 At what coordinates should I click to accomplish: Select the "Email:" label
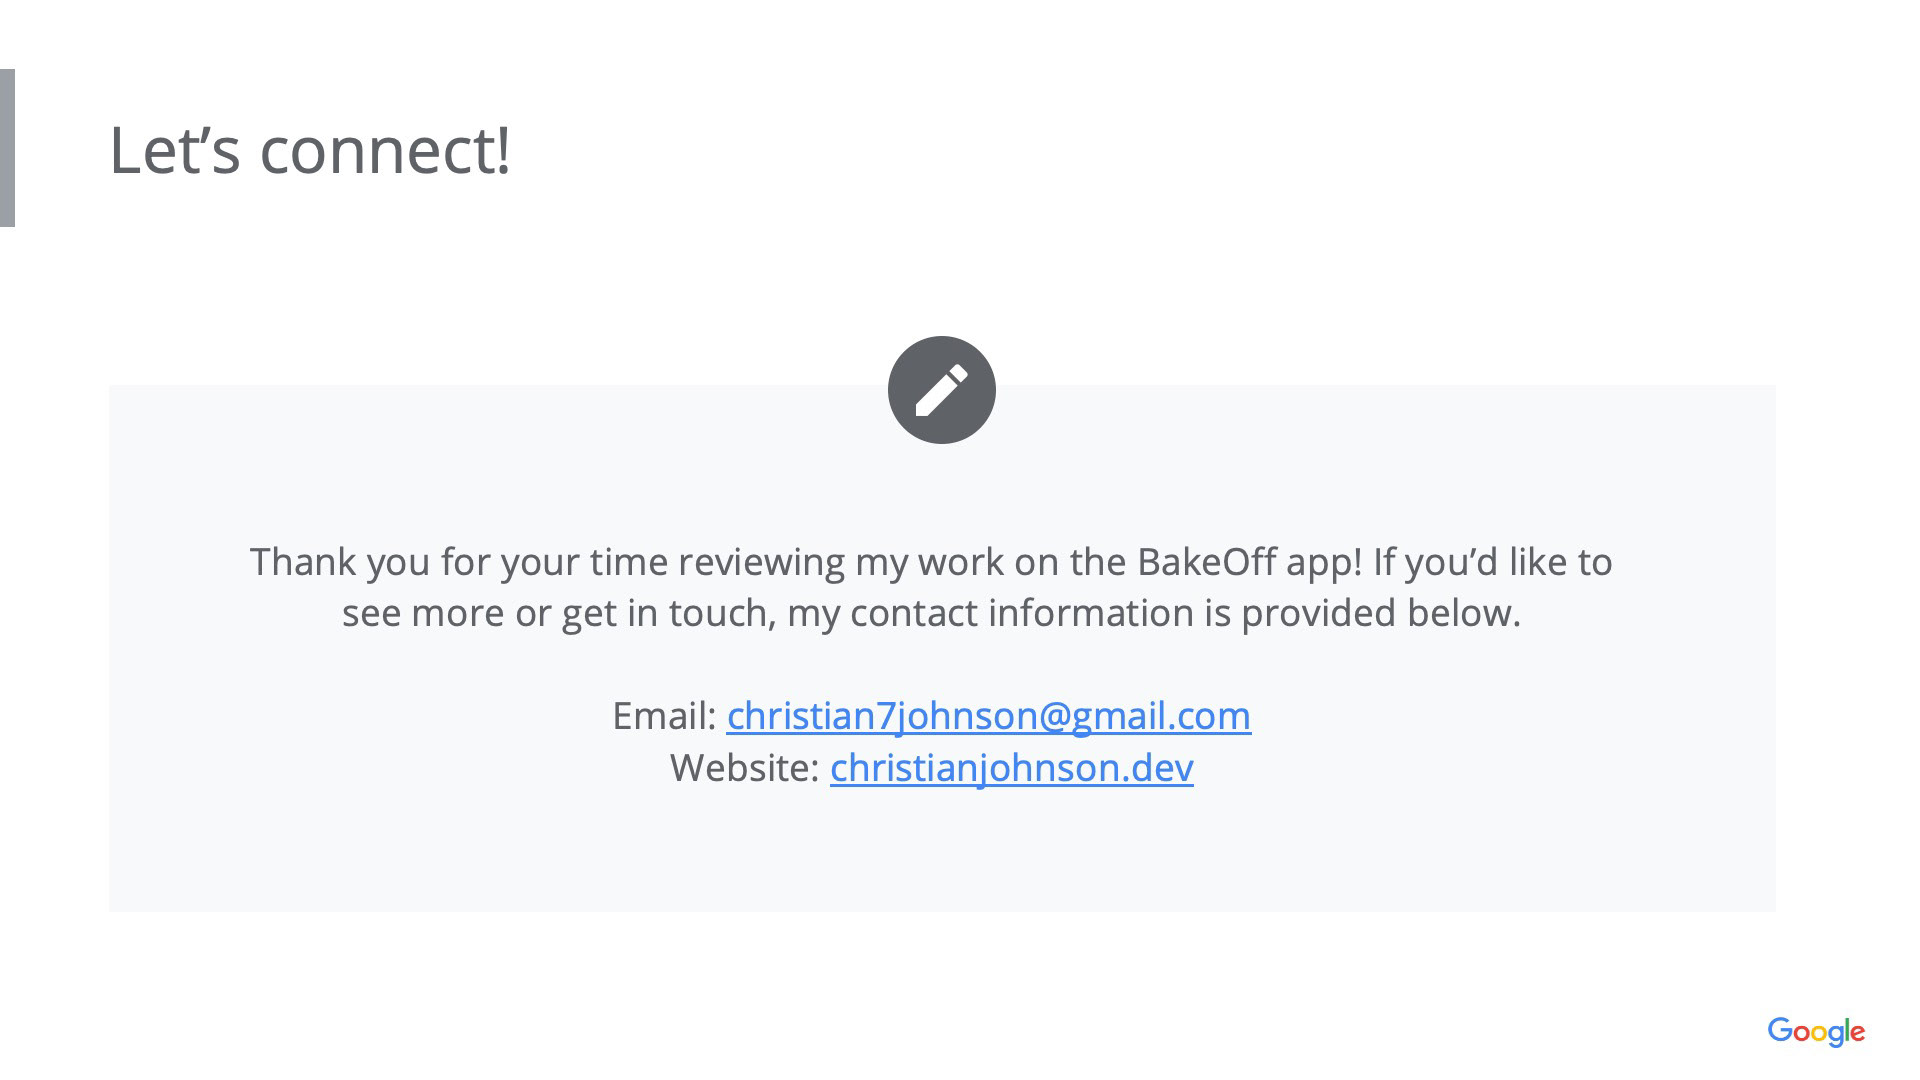point(664,716)
